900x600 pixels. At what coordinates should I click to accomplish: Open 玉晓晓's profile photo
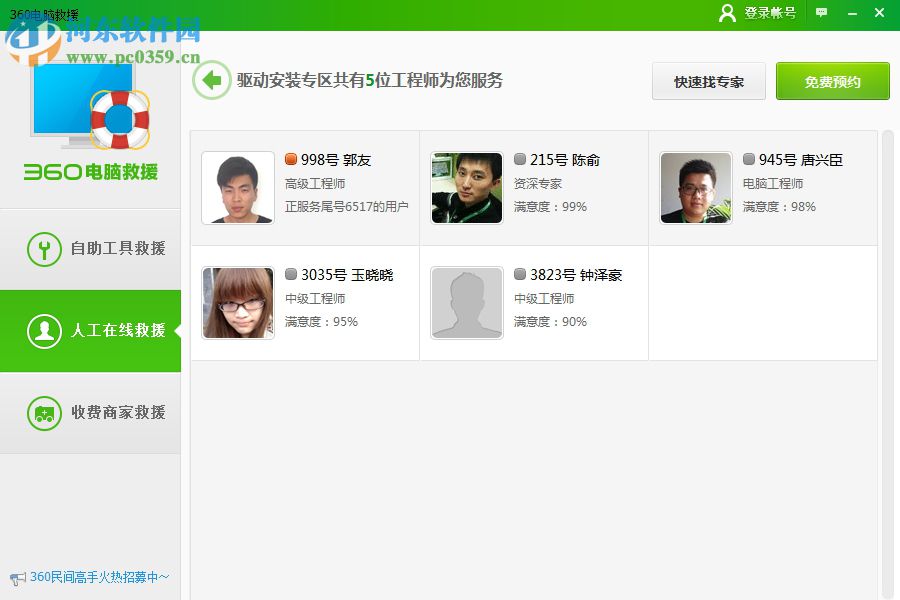pyautogui.click(x=238, y=303)
